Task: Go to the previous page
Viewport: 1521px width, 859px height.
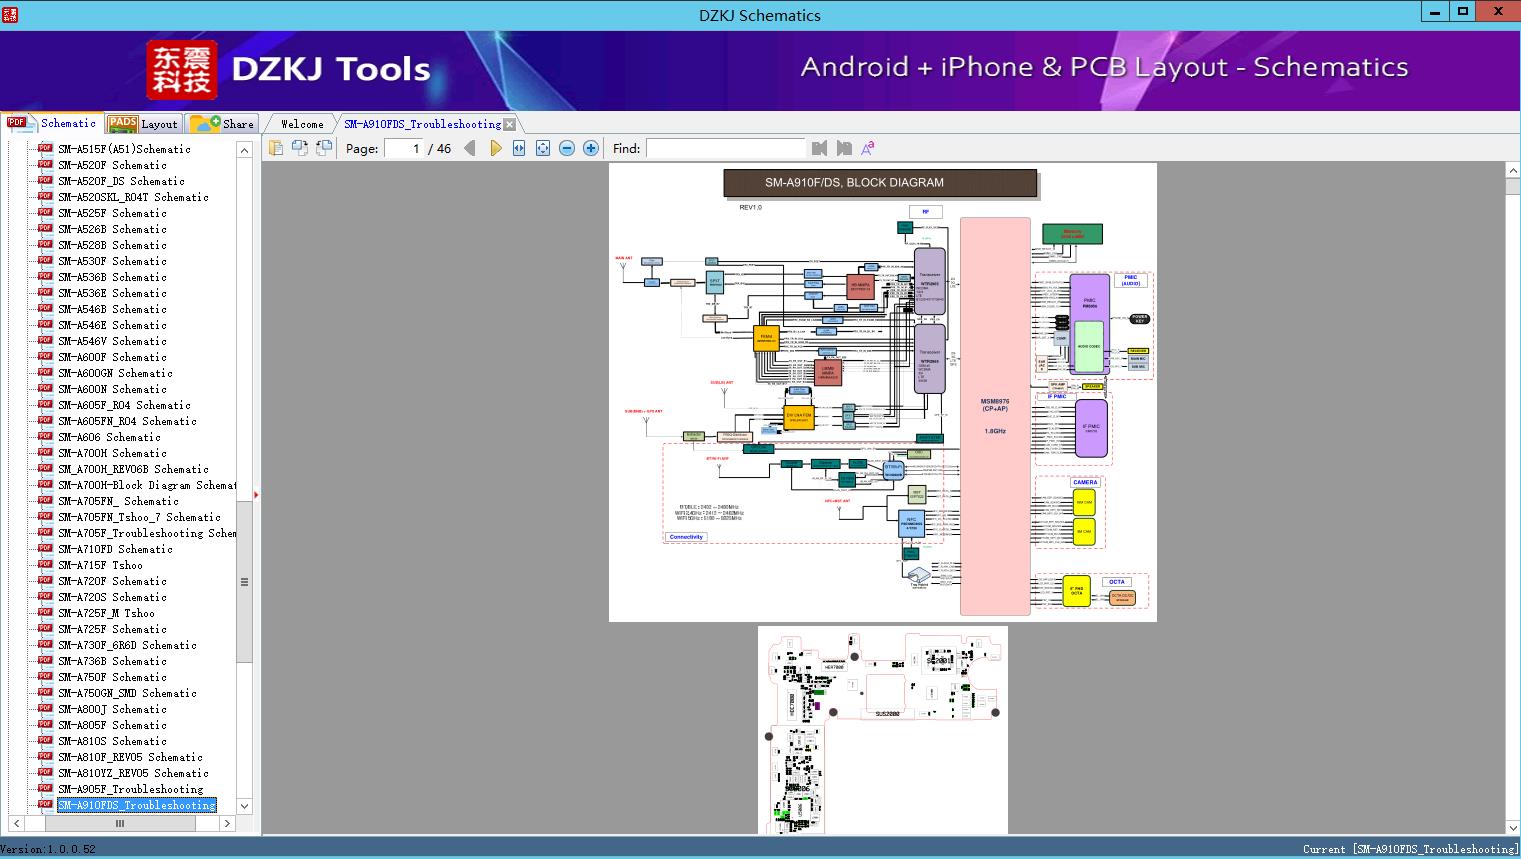Action: [470, 148]
